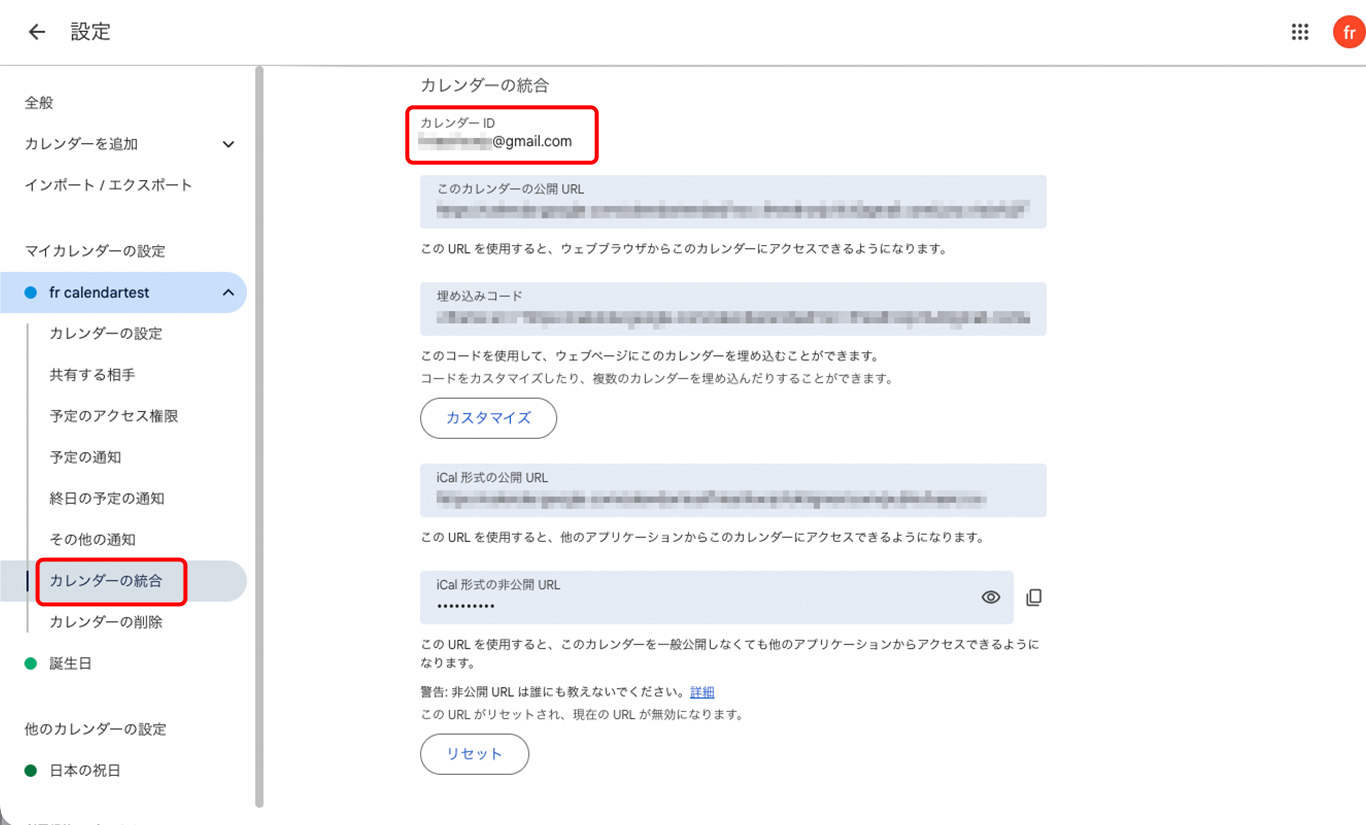Click the カスタマイズ button
Image resolution: width=1366 pixels, height=825 pixels.
[488, 418]
